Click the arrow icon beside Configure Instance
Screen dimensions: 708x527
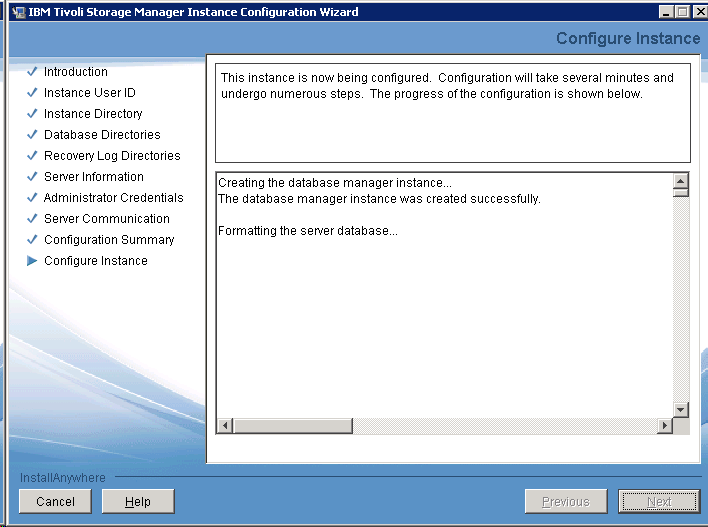[x=32, y=261]
